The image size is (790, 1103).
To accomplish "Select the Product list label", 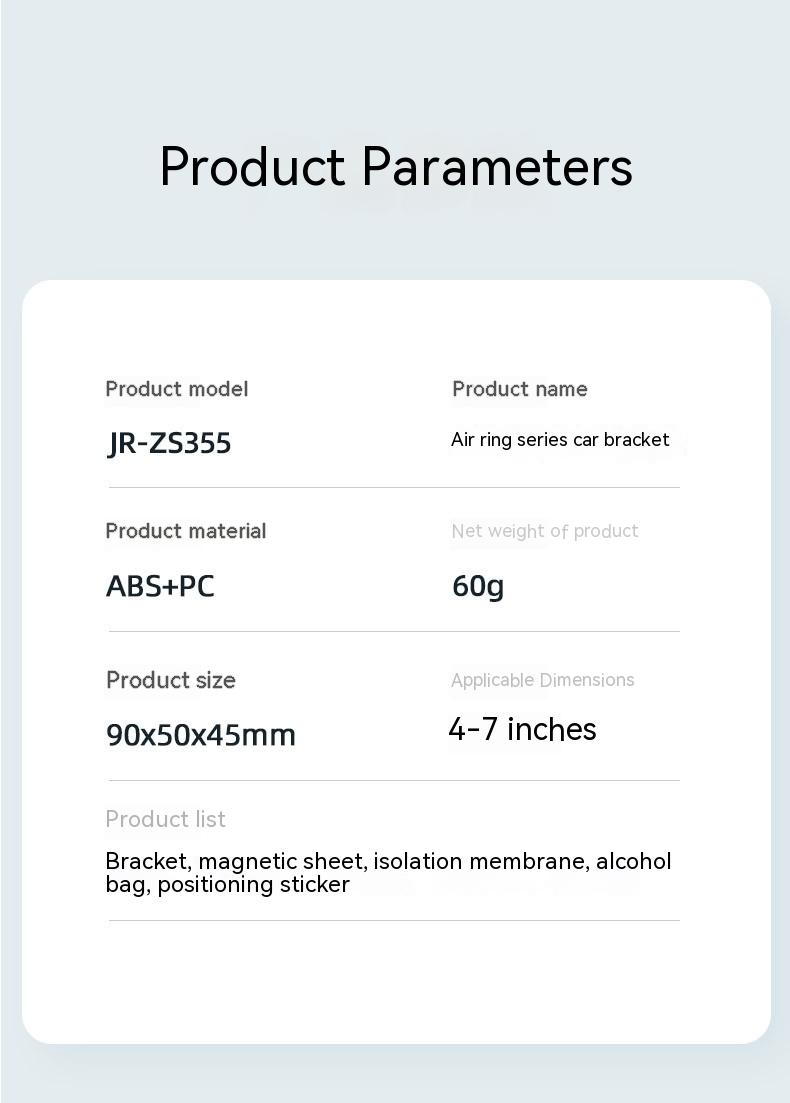I will (x=166, y=819).
